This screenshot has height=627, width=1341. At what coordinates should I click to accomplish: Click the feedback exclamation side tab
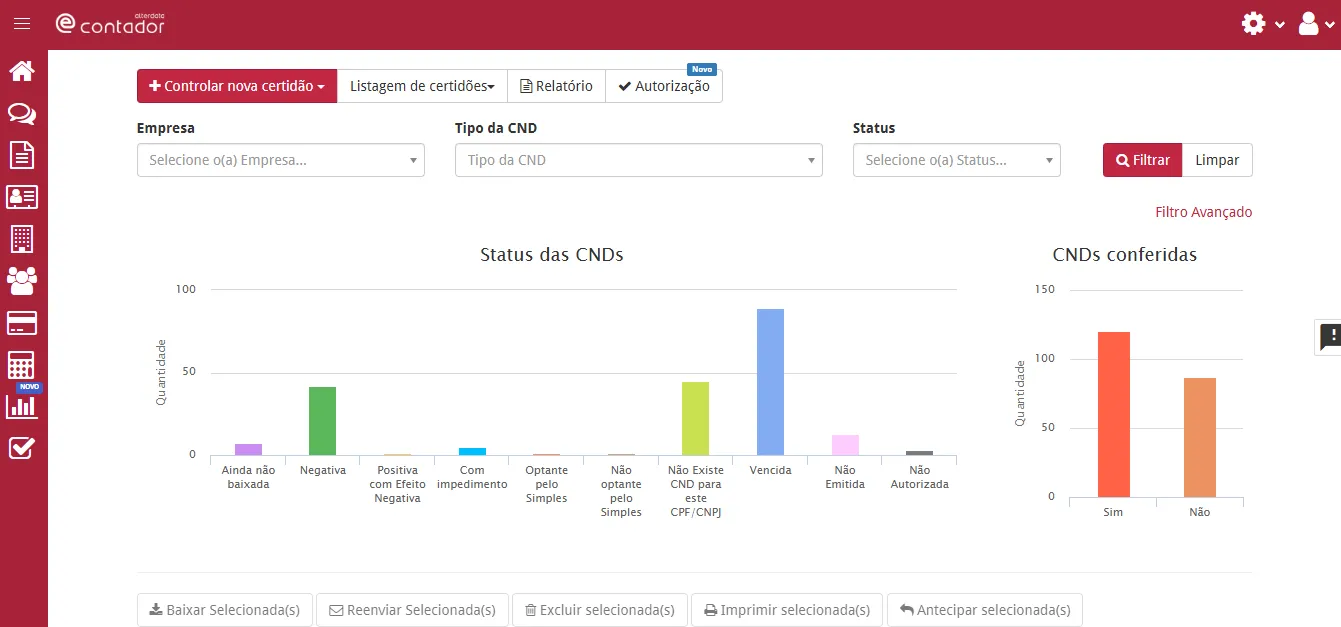(x=1329, y=337)
